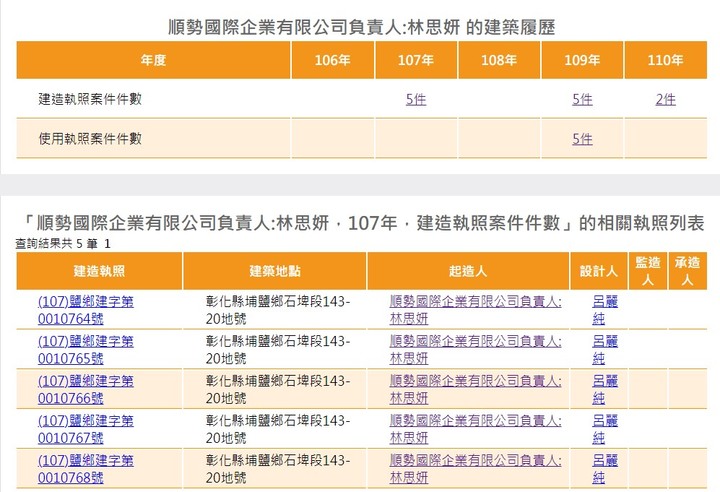Select the 年度 column header
720x492 pixels.
click(x=153, y=60)
